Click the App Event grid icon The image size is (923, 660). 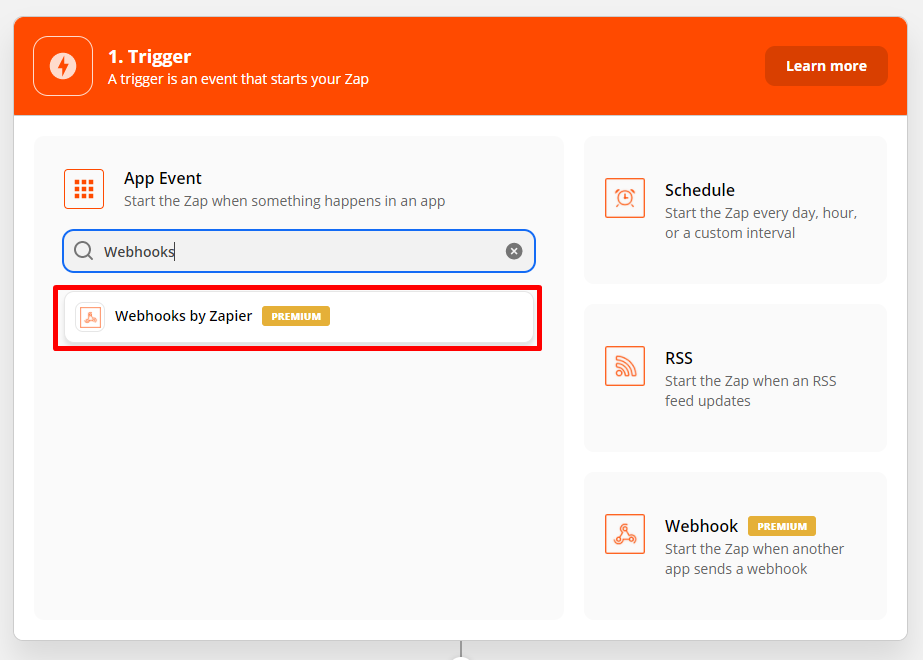coord(84,189)
